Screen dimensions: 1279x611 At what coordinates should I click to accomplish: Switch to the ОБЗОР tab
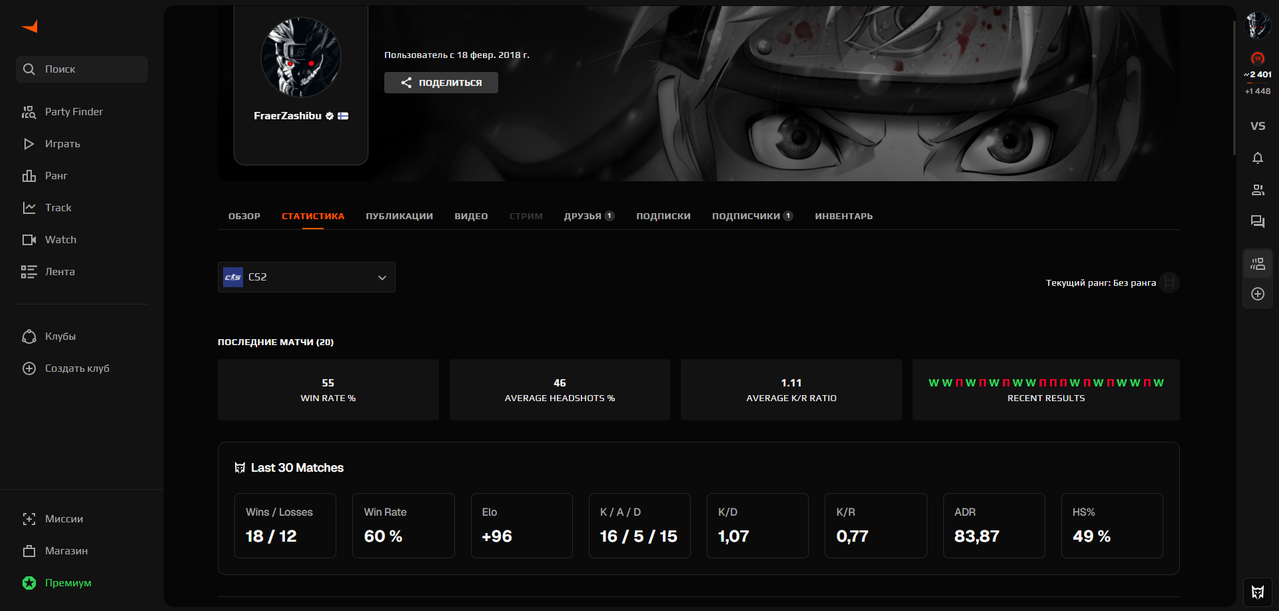pos(244,216)
